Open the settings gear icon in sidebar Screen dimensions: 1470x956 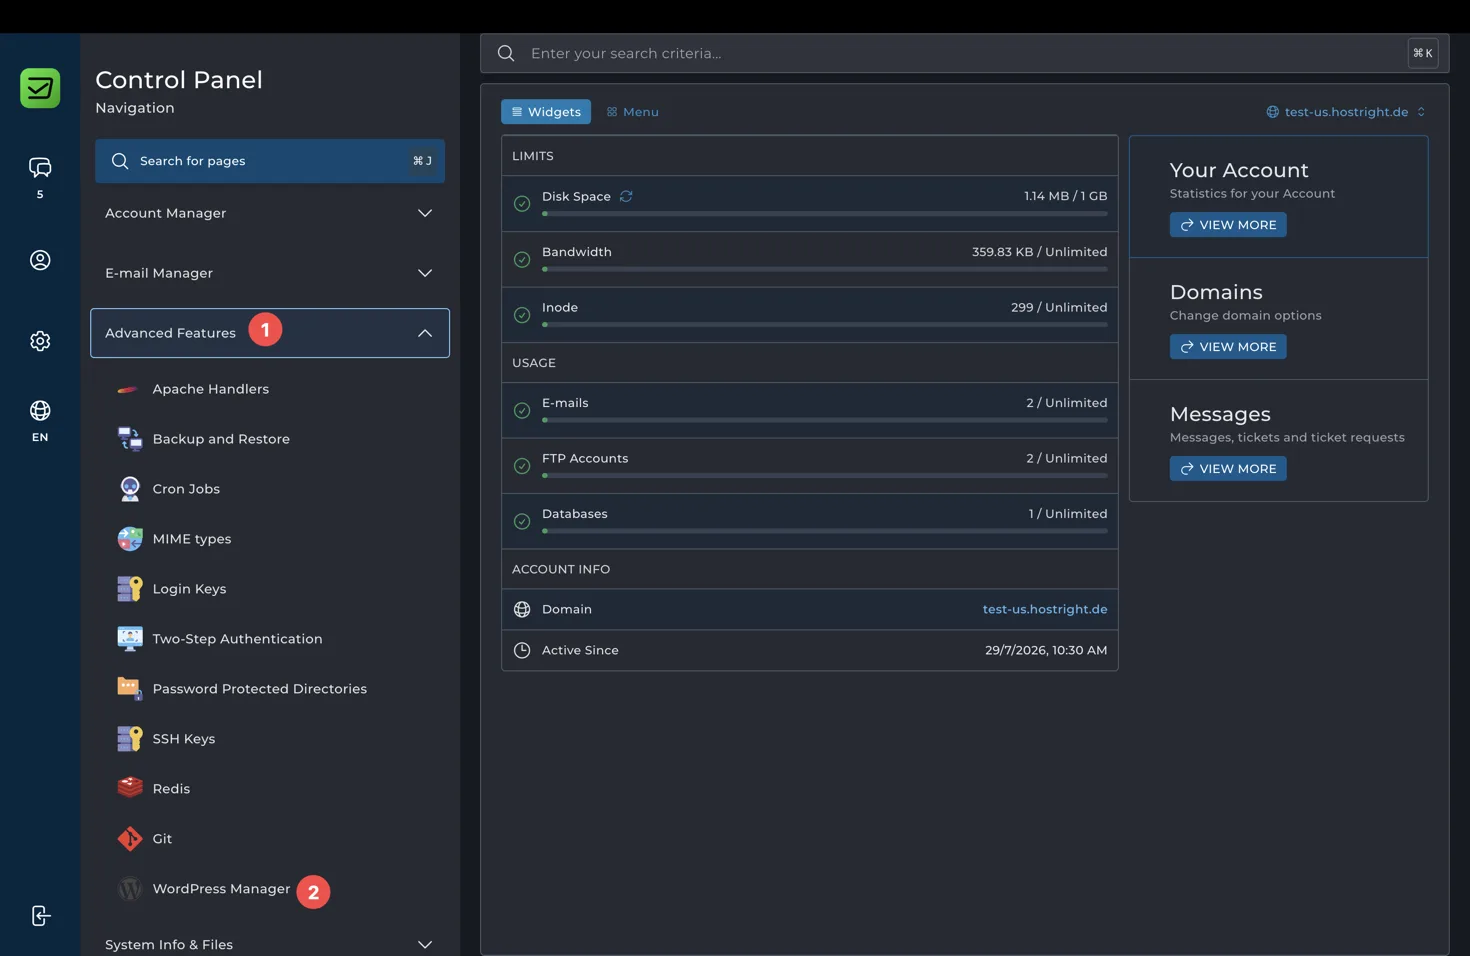pos(40,341)
